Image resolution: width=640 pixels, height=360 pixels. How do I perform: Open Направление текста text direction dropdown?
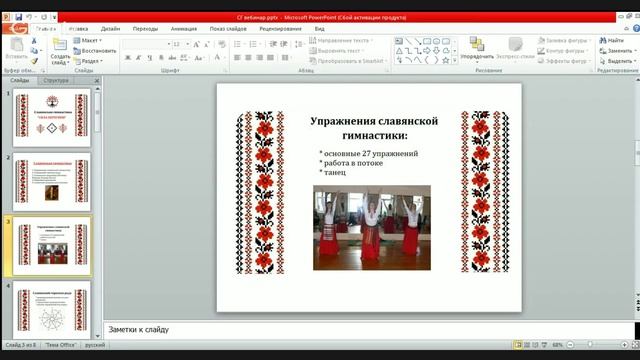pos(341,40)
